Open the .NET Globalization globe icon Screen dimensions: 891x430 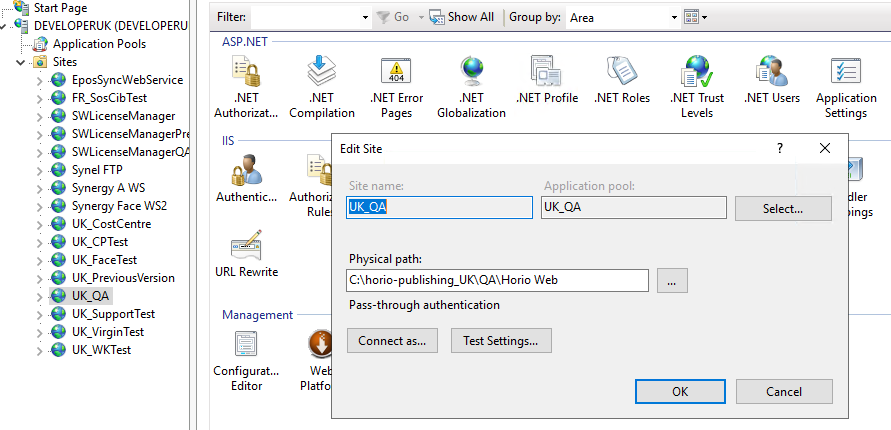471,72
